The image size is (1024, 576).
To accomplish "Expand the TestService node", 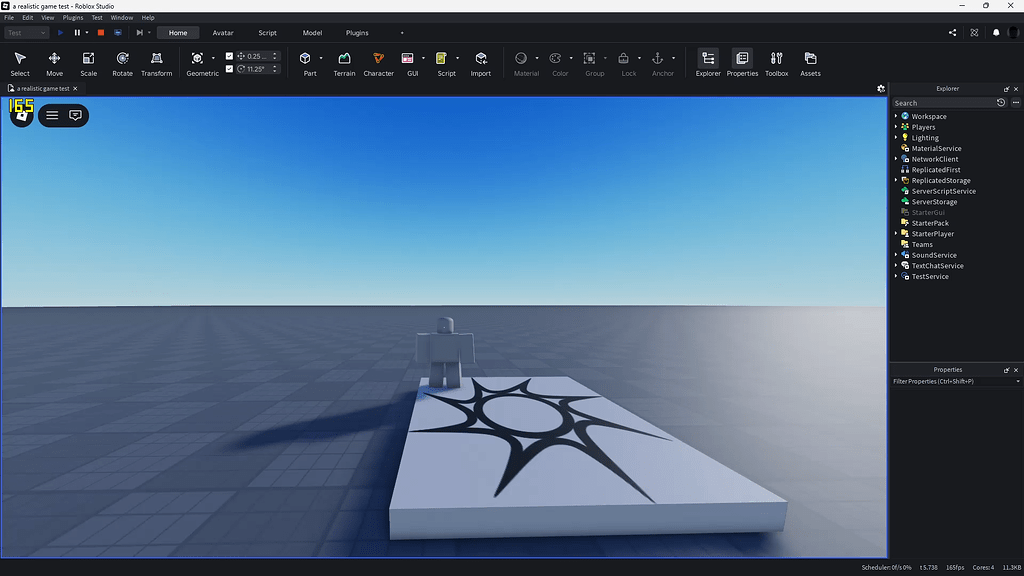I will pos(896,276).
